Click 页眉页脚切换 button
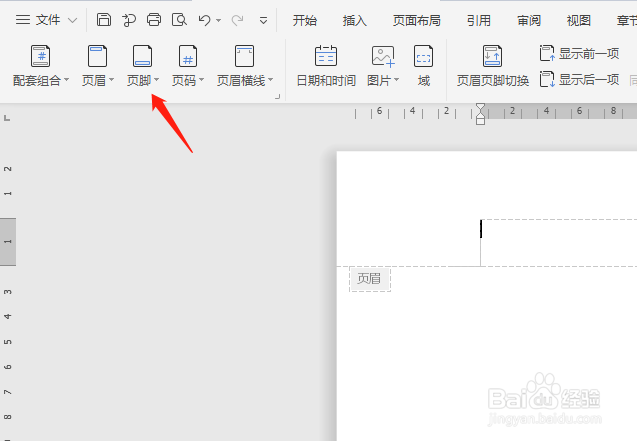Image resolution: width=637 pixels, height=441 pixels. [x=493, y=67]
